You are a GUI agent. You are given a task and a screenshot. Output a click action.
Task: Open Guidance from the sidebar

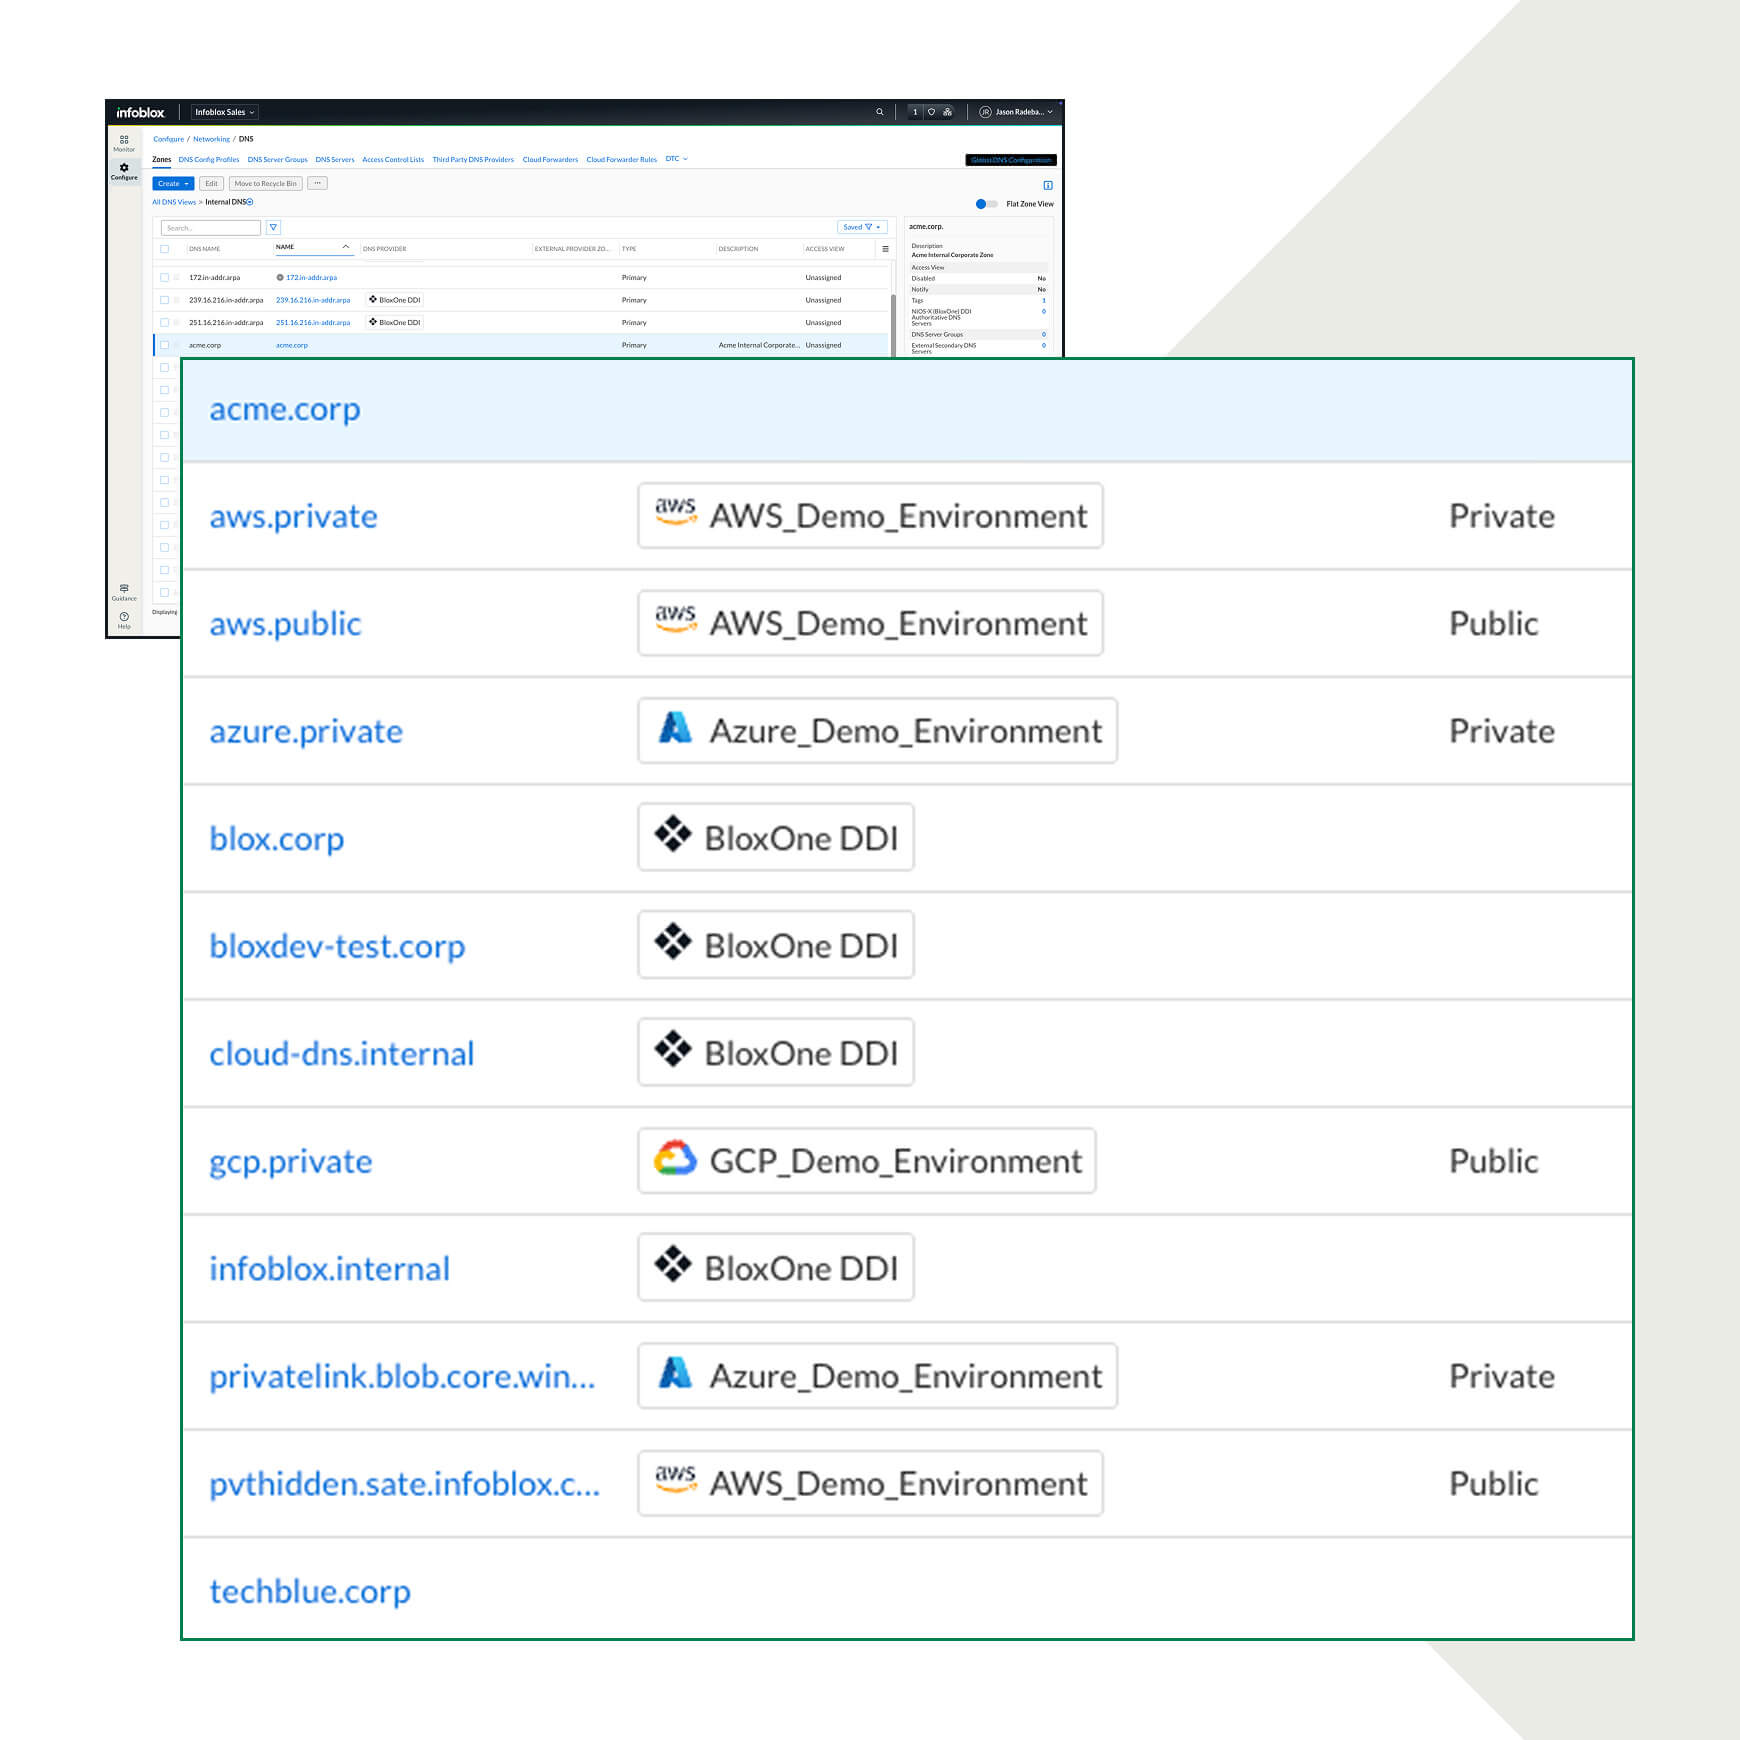(124, 592)
